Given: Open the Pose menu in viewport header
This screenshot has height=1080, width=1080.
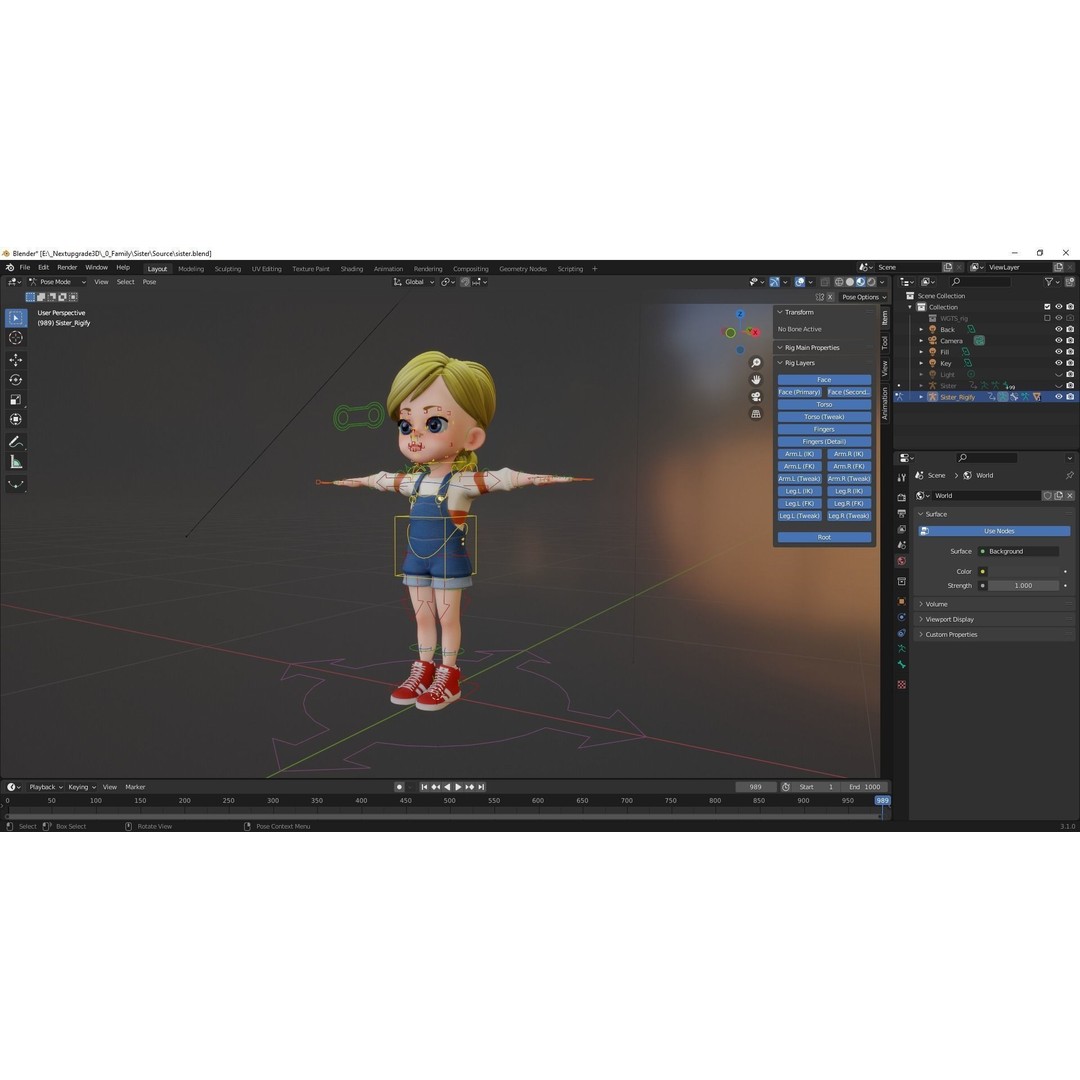Looking at the screenshot, I should pyautogui.click(x=149, y=282).
